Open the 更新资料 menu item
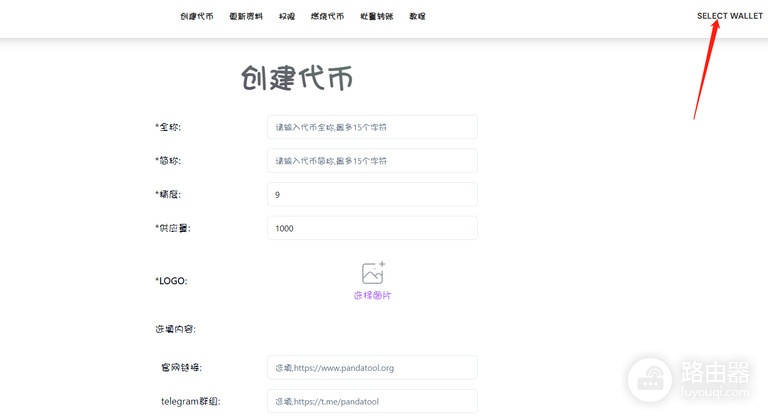The width and height of the screenshot is (768, 420). 246,16
